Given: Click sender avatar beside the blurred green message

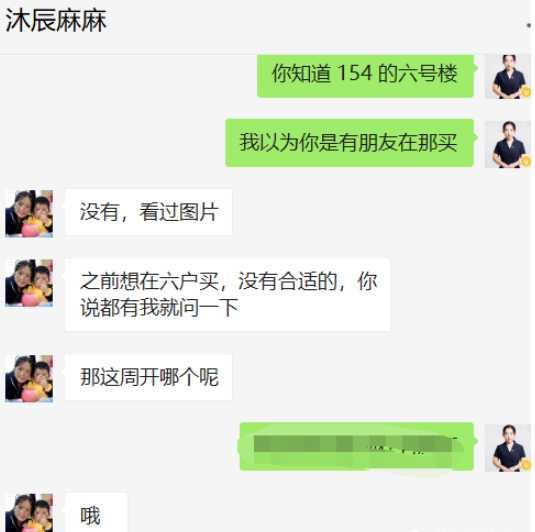Looking at the screenshot, I should 508,448.
